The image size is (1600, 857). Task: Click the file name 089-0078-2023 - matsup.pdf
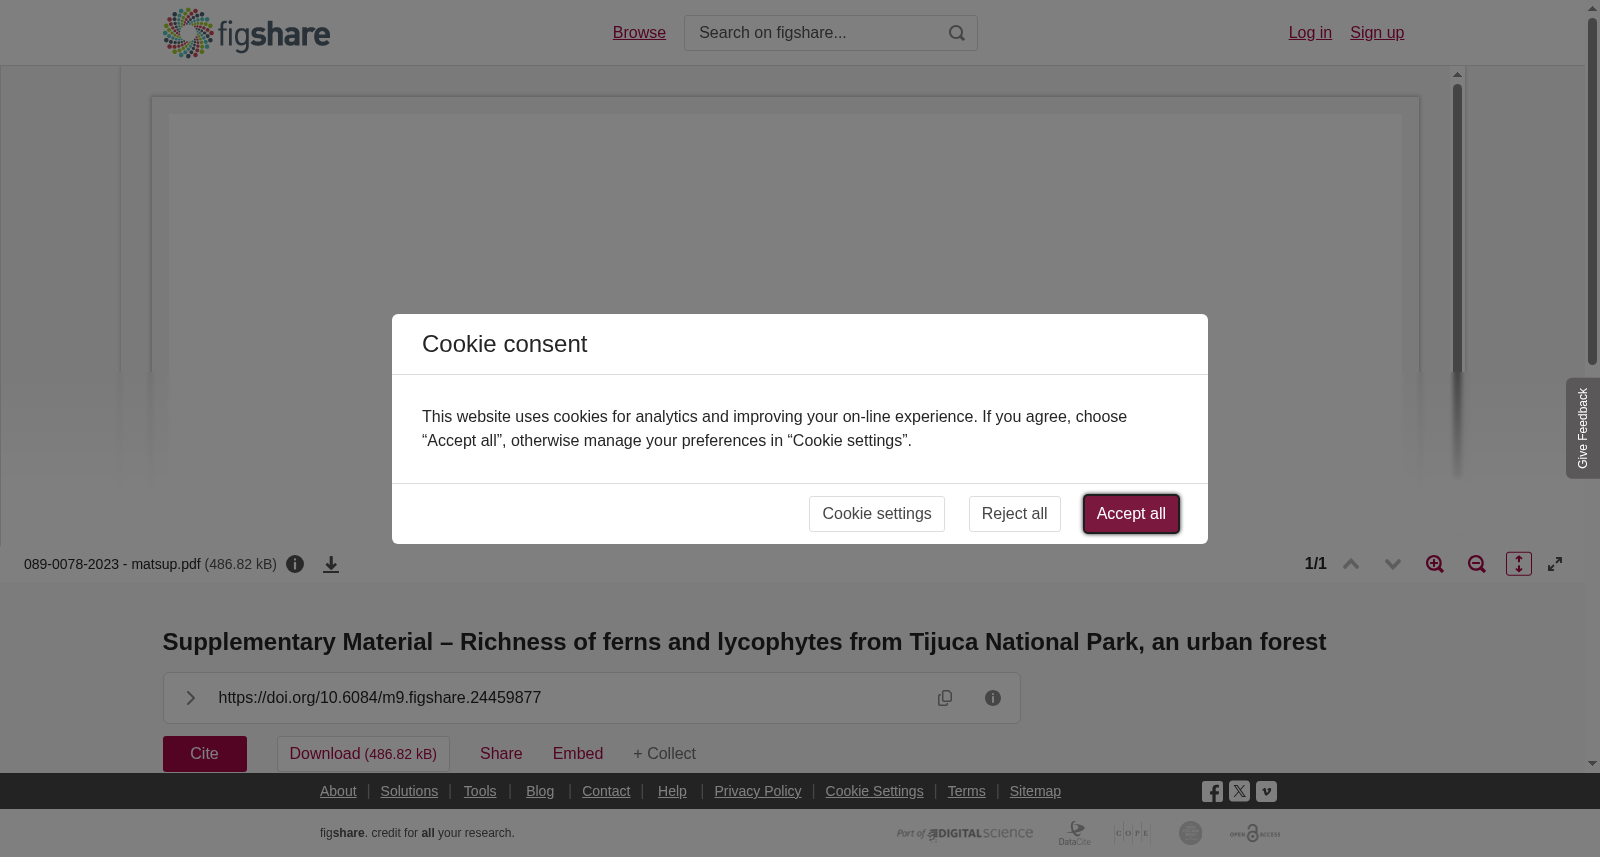112,564
